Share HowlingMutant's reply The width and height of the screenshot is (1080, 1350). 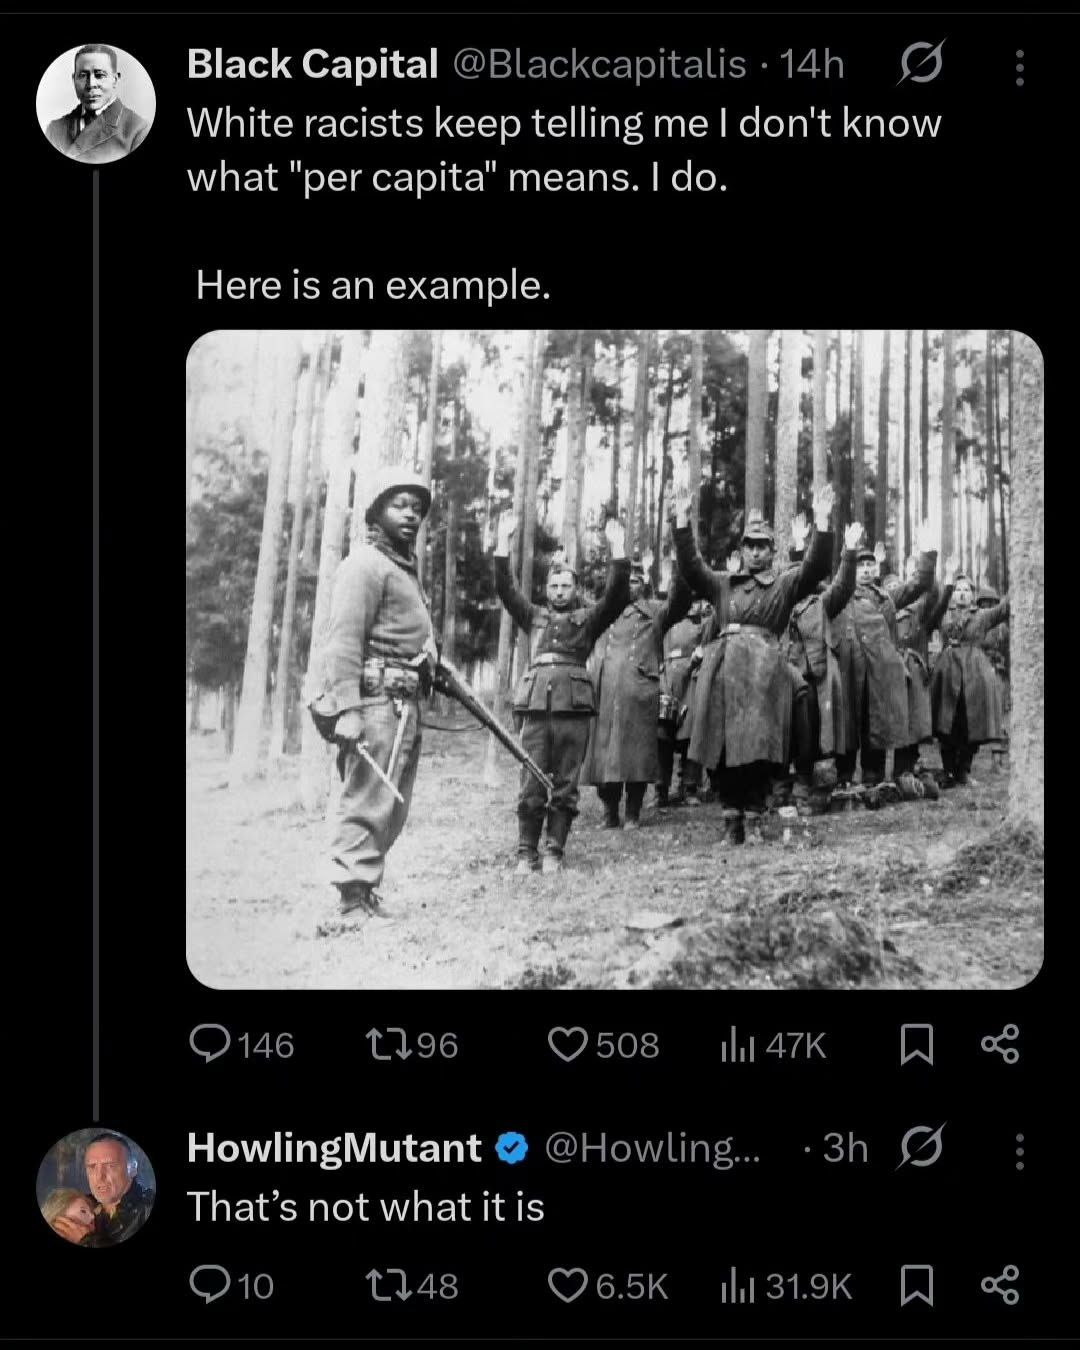coord(1000,1287)
